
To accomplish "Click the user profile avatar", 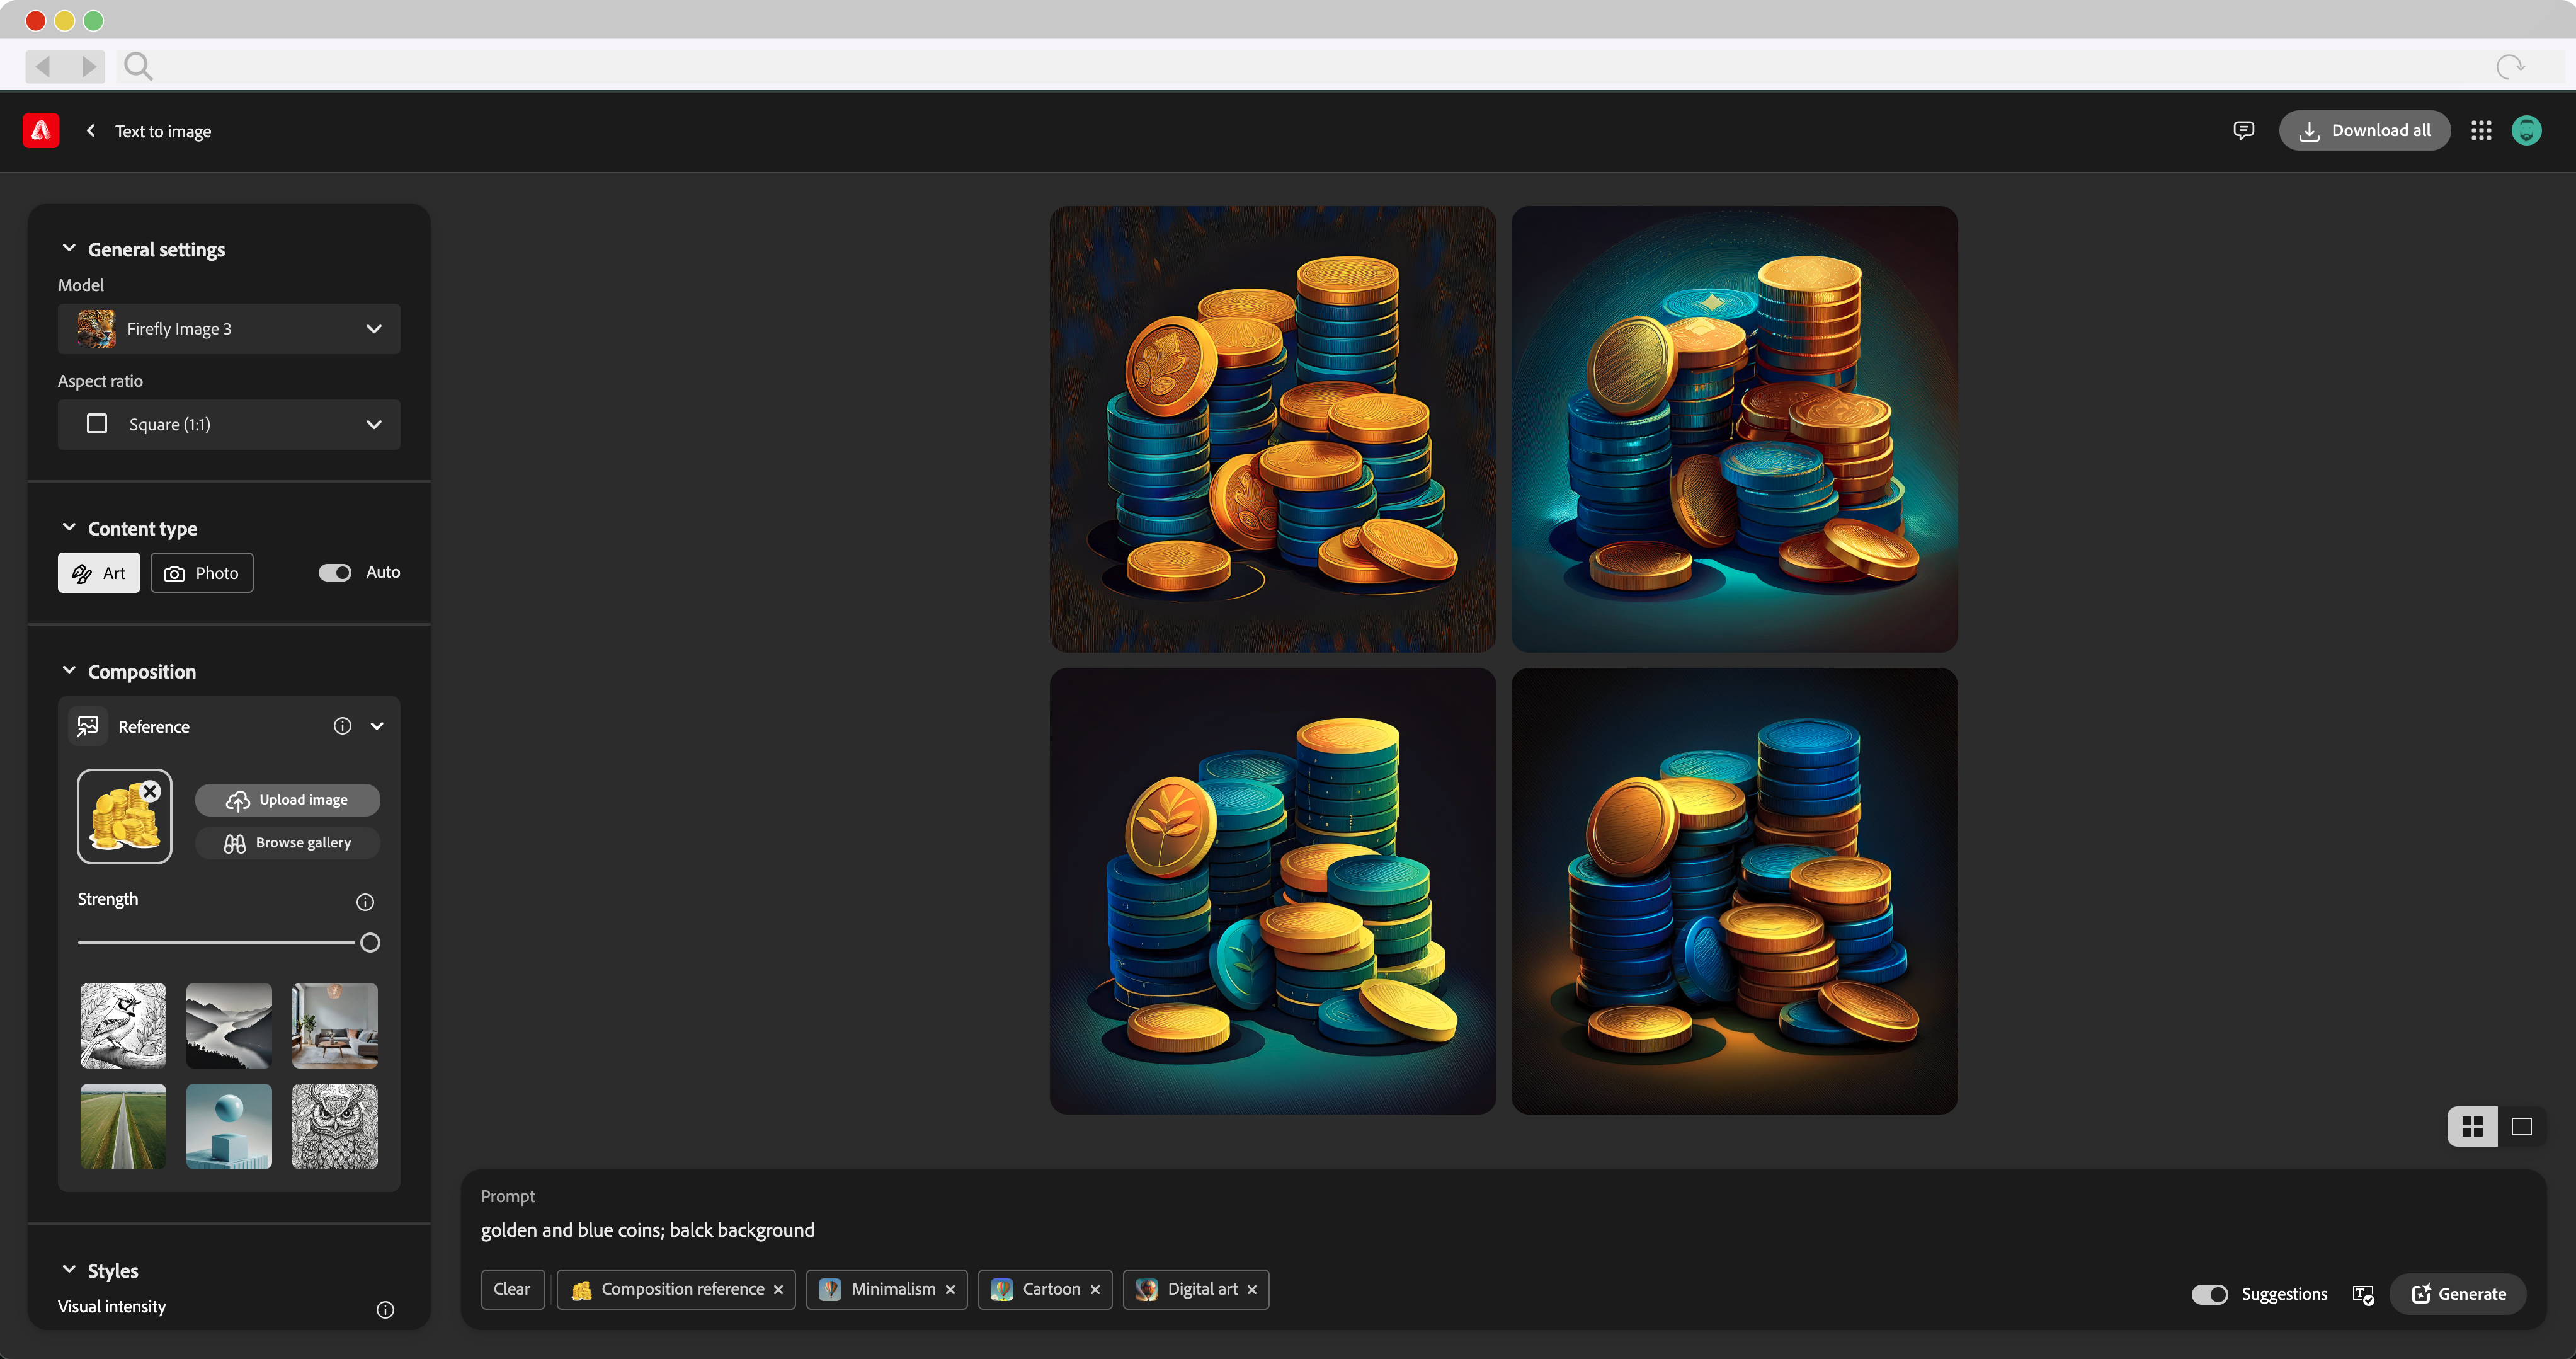I will [2526, 131].
